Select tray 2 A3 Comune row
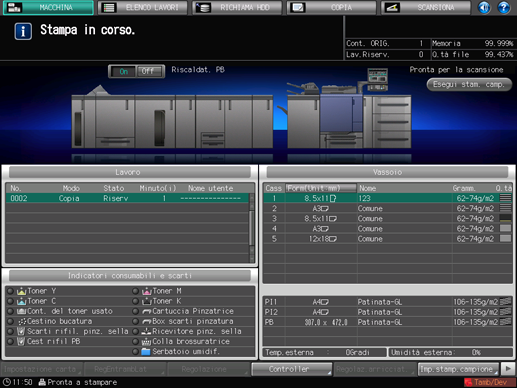 click(388, 208)
